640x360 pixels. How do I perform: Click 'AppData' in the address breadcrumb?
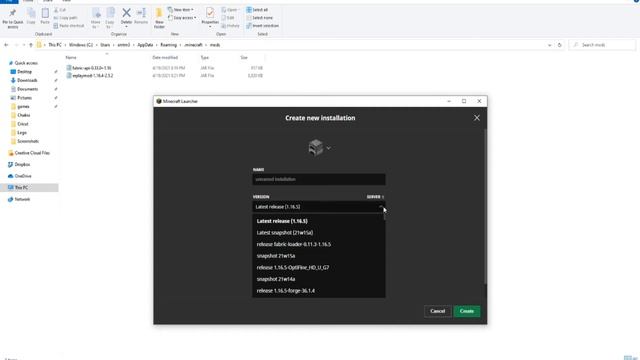point(145,45)
